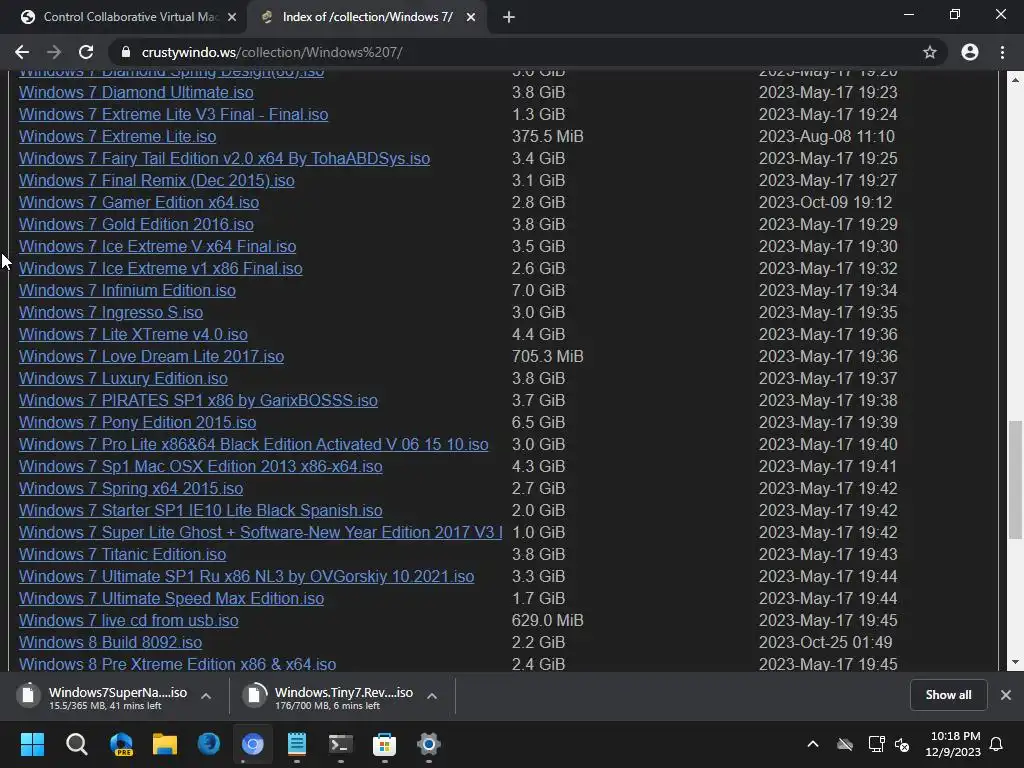Download Windows 7 Infinium Edition.iso
The image size is (1024, 768).
(127, 291)
